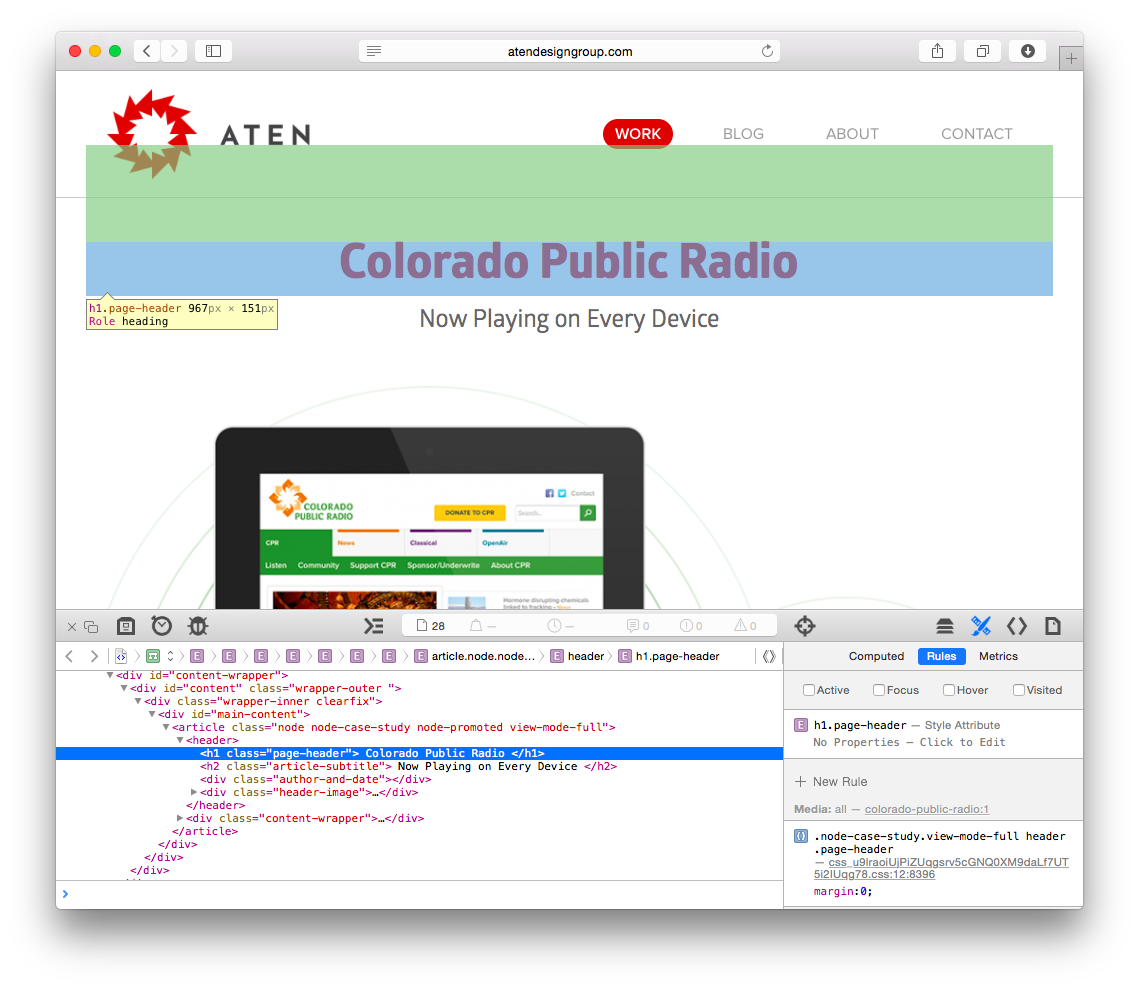The height and width of the screenshot is (989, 1139).
Task: Open the WORK nav item
Action: coord(638,134)
